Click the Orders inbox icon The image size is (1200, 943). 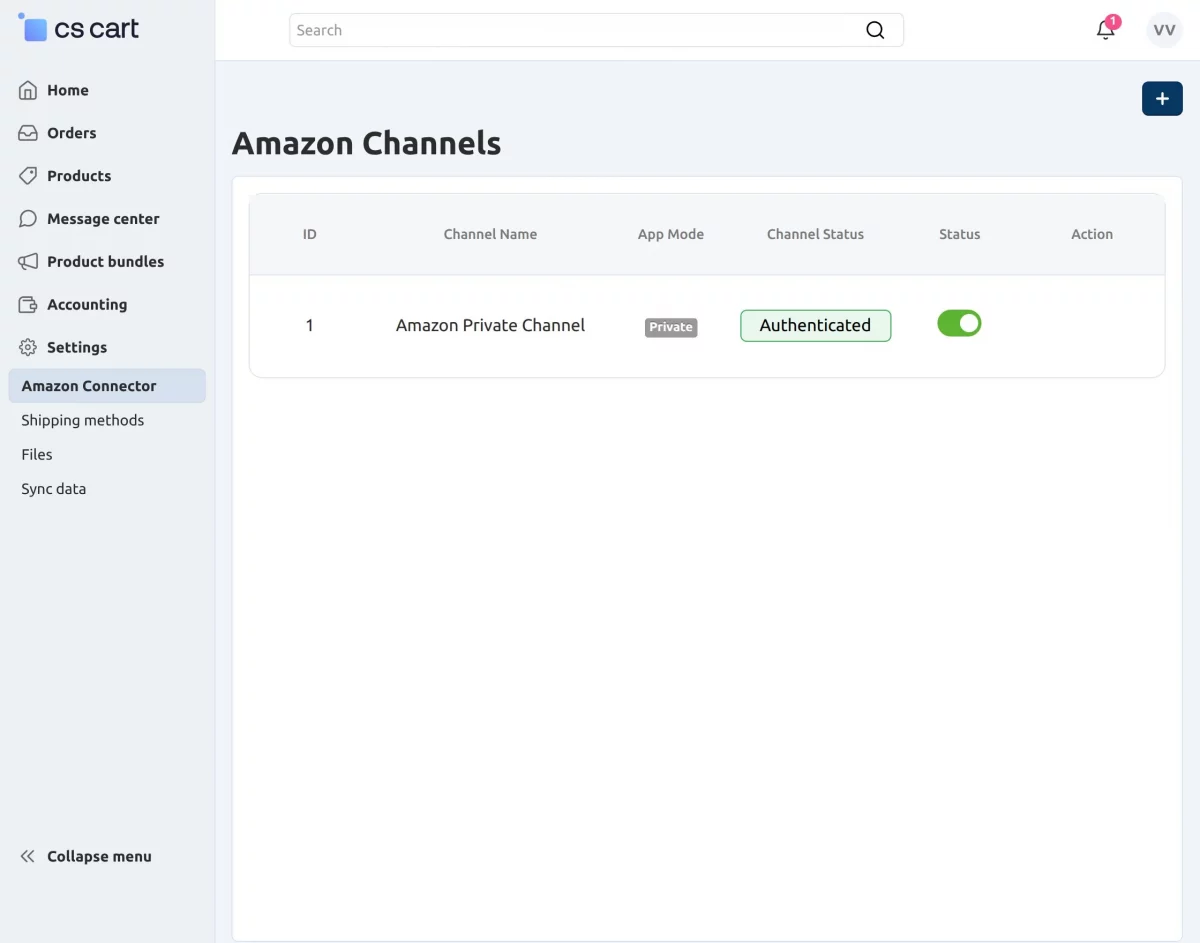click(28, 133)
